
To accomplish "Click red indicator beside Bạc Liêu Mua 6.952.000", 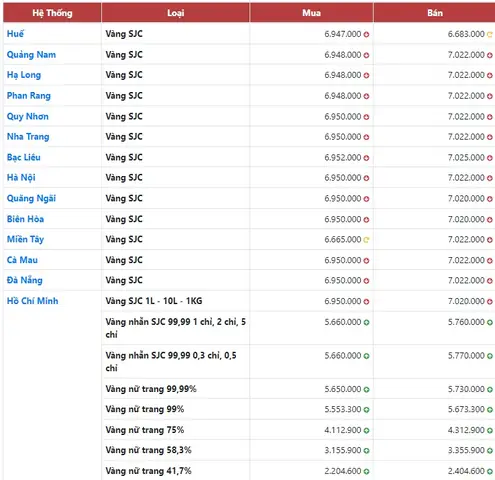I will pyautogui.click(x=366, y=158).
